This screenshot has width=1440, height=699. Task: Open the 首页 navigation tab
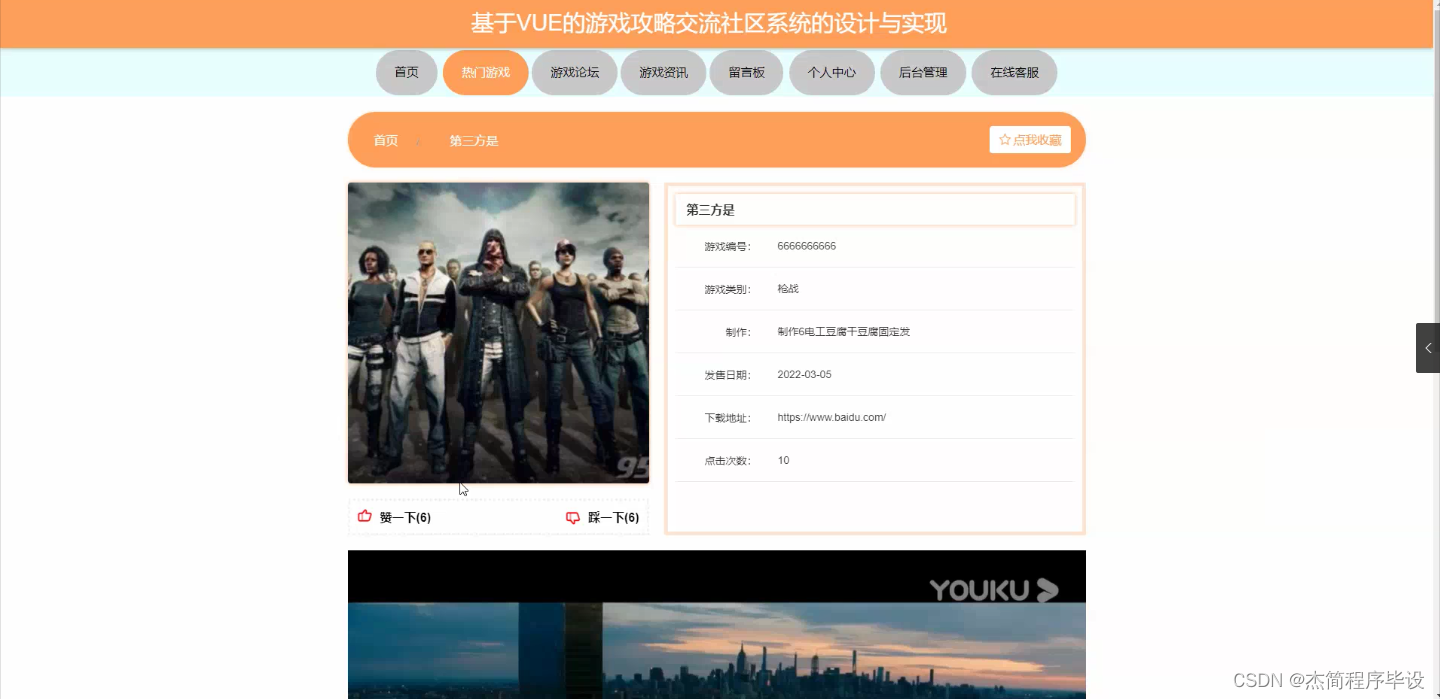406,72
